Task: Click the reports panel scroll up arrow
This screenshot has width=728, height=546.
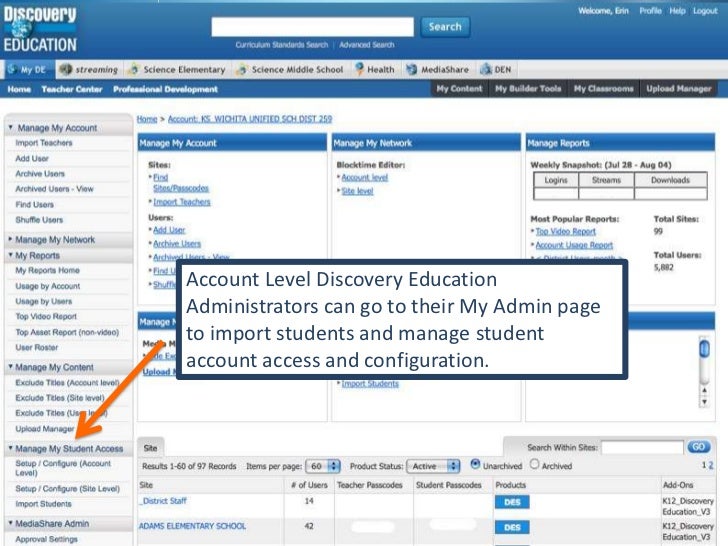Action: (x=704, y=390)
